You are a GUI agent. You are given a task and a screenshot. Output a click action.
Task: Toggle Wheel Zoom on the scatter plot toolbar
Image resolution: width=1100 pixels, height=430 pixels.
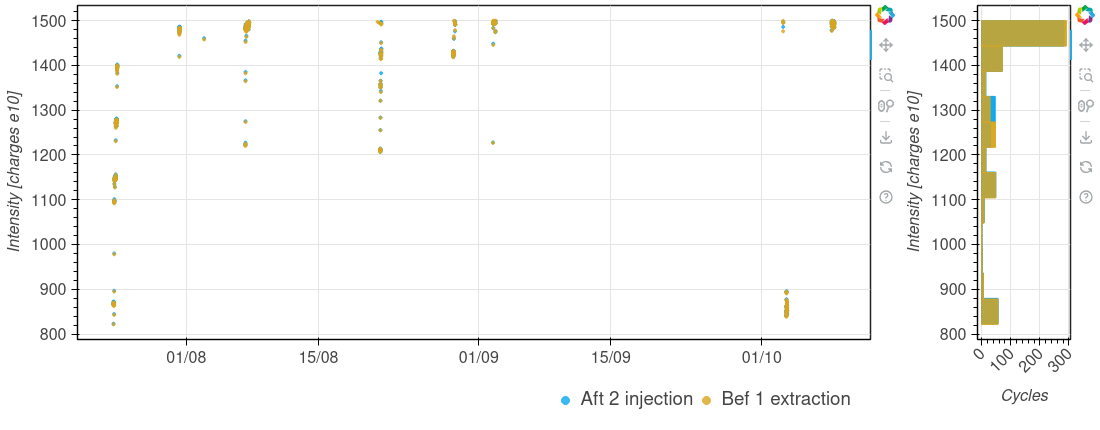click(885, 106)
